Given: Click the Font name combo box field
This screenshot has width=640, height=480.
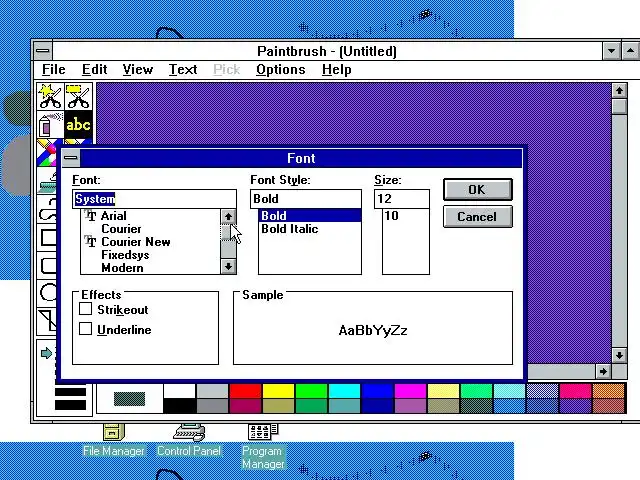Looking at the screenshot, I should (x=154, y=199).
